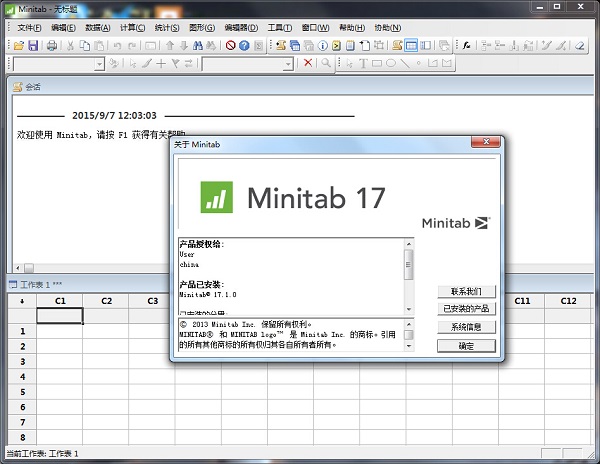Click the 系统信息 button

click(x=466, y=327)
